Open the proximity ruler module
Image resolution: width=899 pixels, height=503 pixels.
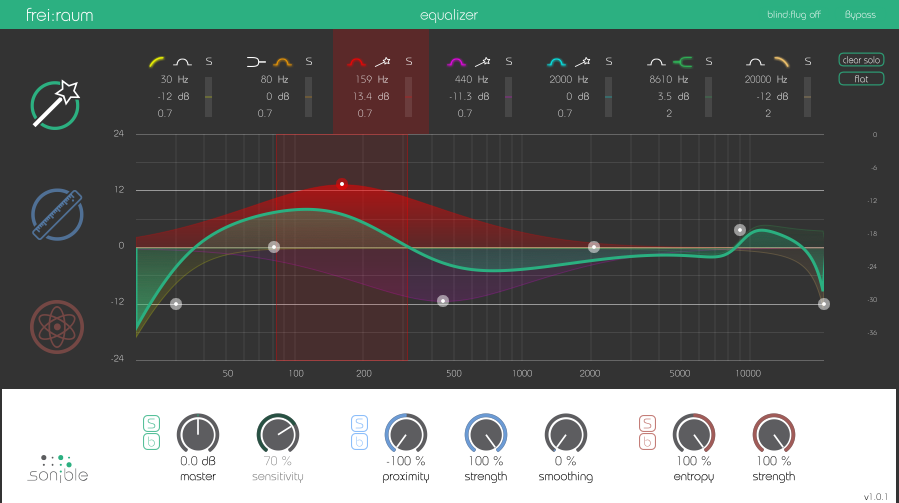click(57, 215)
